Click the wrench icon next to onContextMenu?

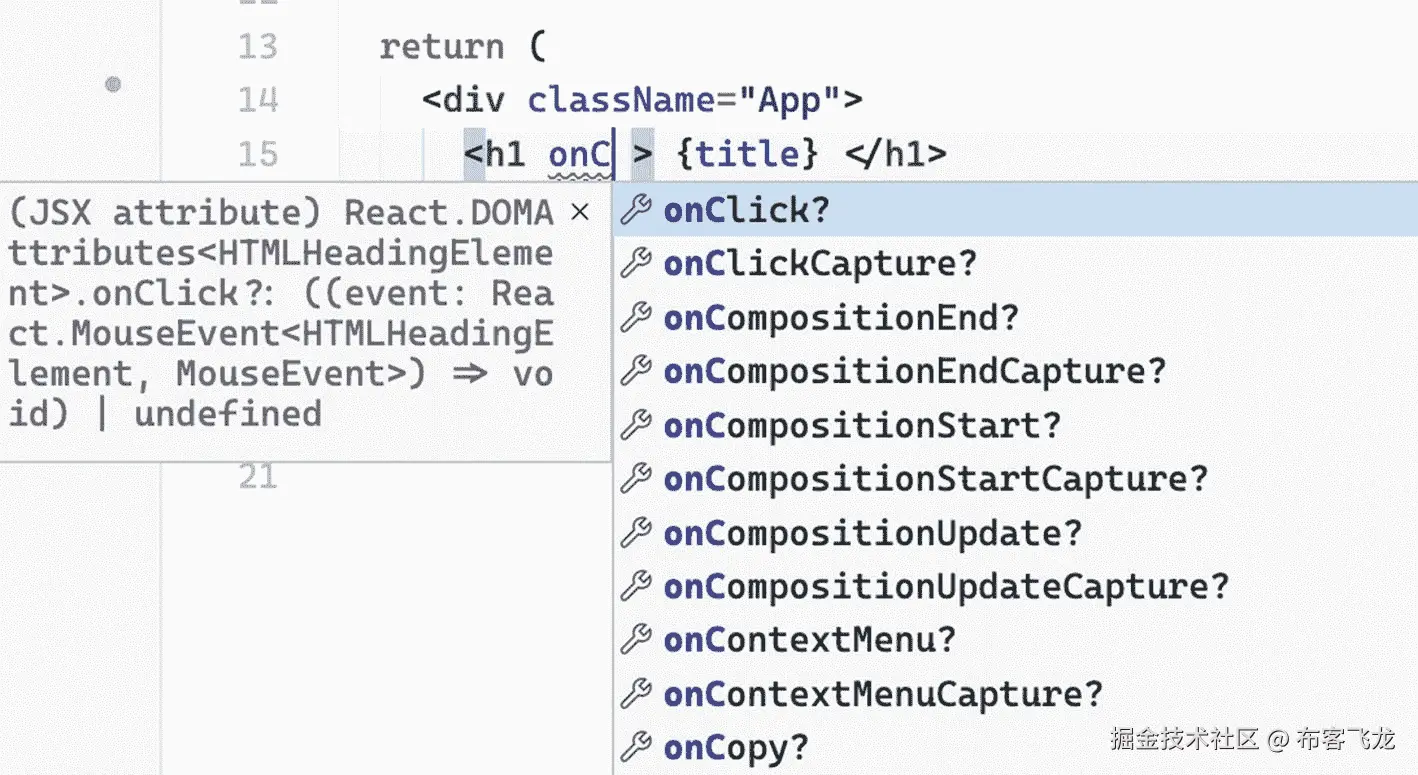637,639
